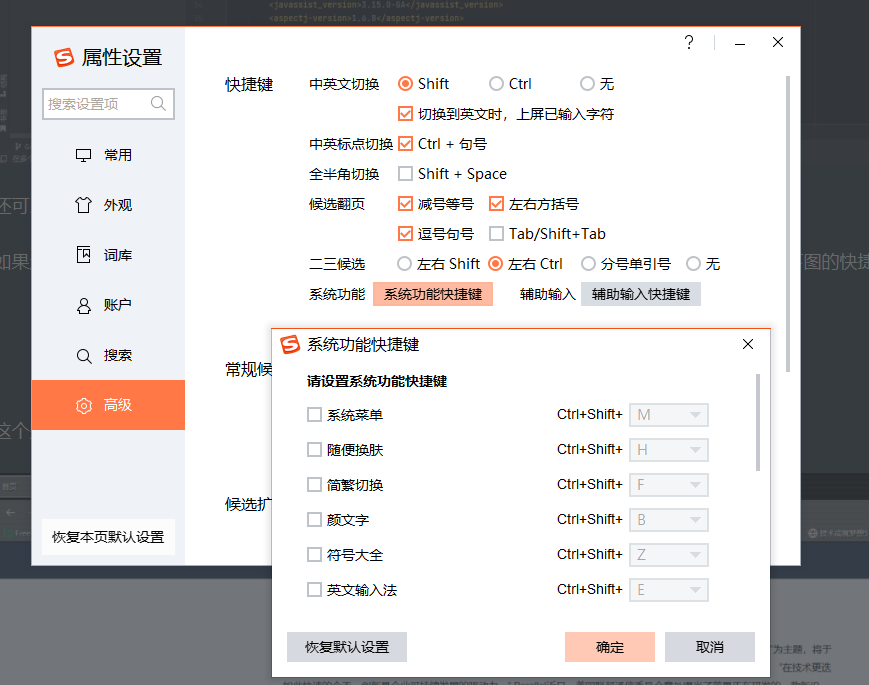Open the F key dropdown for 简繁切换
Screen dimensions: 869x685
[669, 484]
